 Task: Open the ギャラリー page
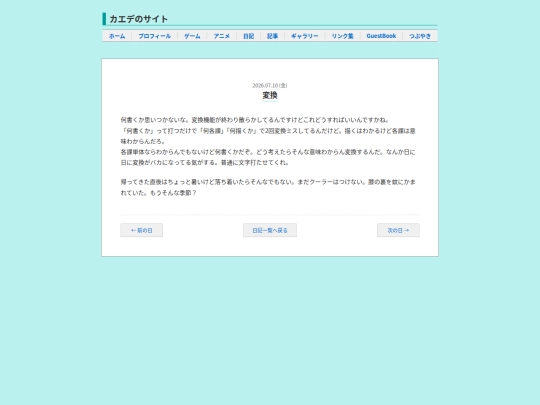click(305, 36)
